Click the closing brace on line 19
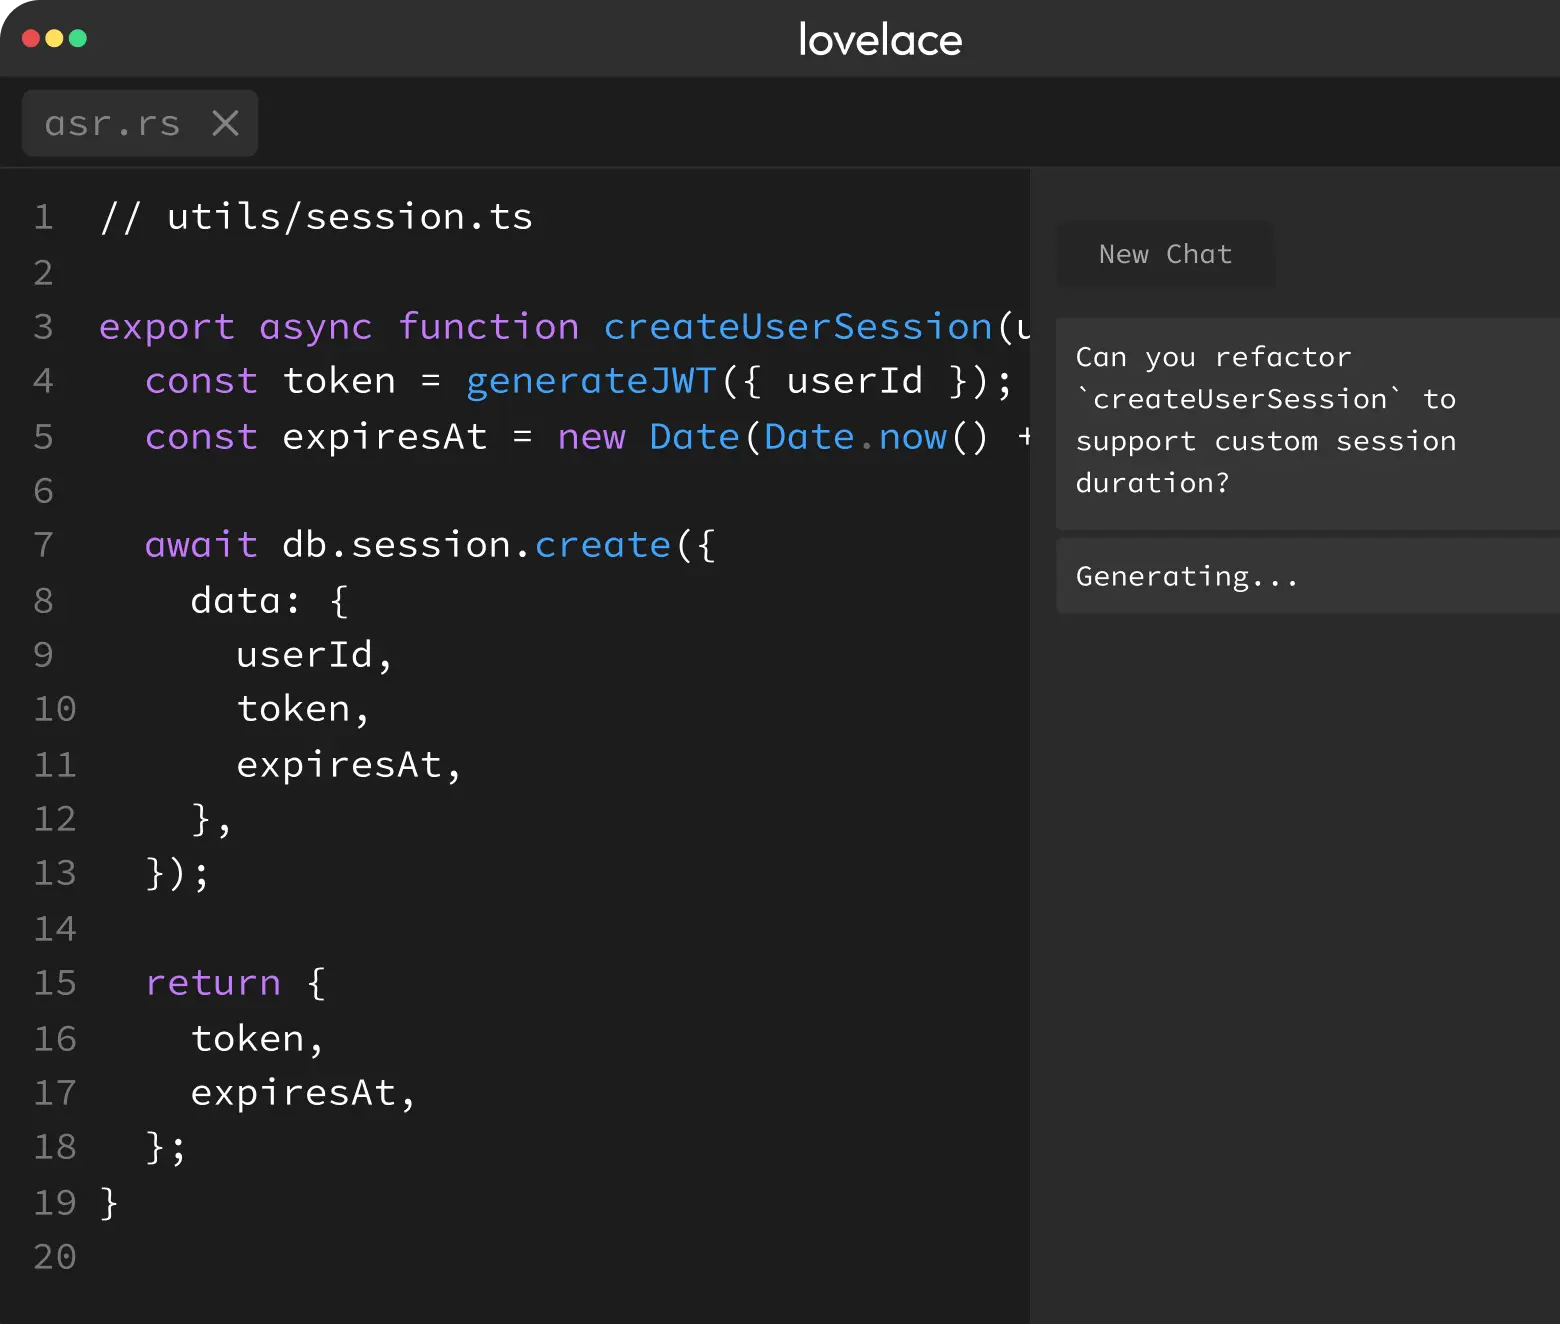This screenshot has width=1560, height=1324. [109, 1203]
